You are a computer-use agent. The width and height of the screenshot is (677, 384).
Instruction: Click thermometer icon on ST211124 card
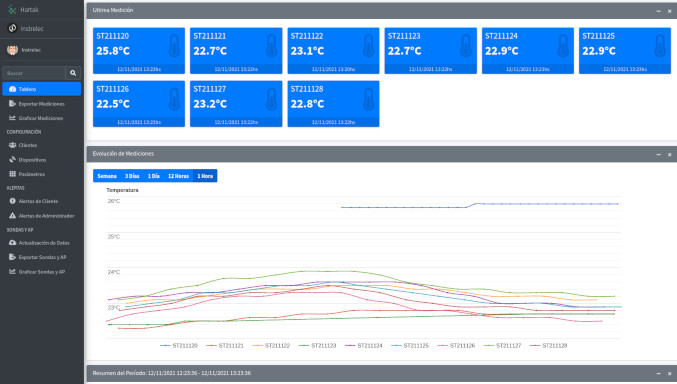[x=563, y=46]
